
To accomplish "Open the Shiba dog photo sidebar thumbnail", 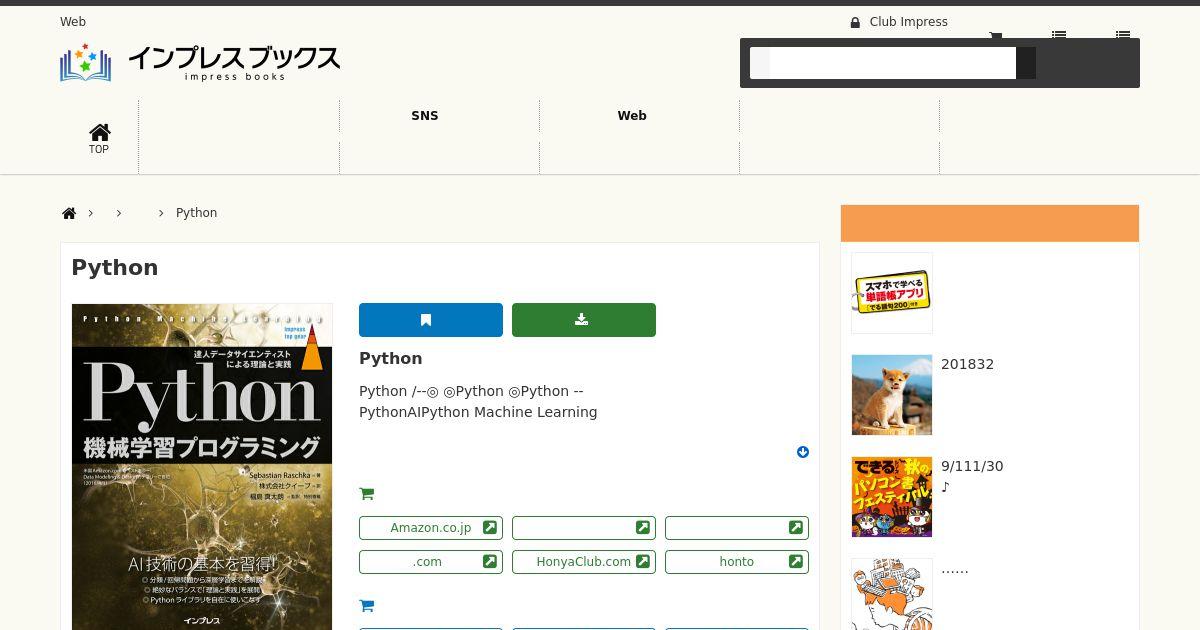I will coord(892,395).
